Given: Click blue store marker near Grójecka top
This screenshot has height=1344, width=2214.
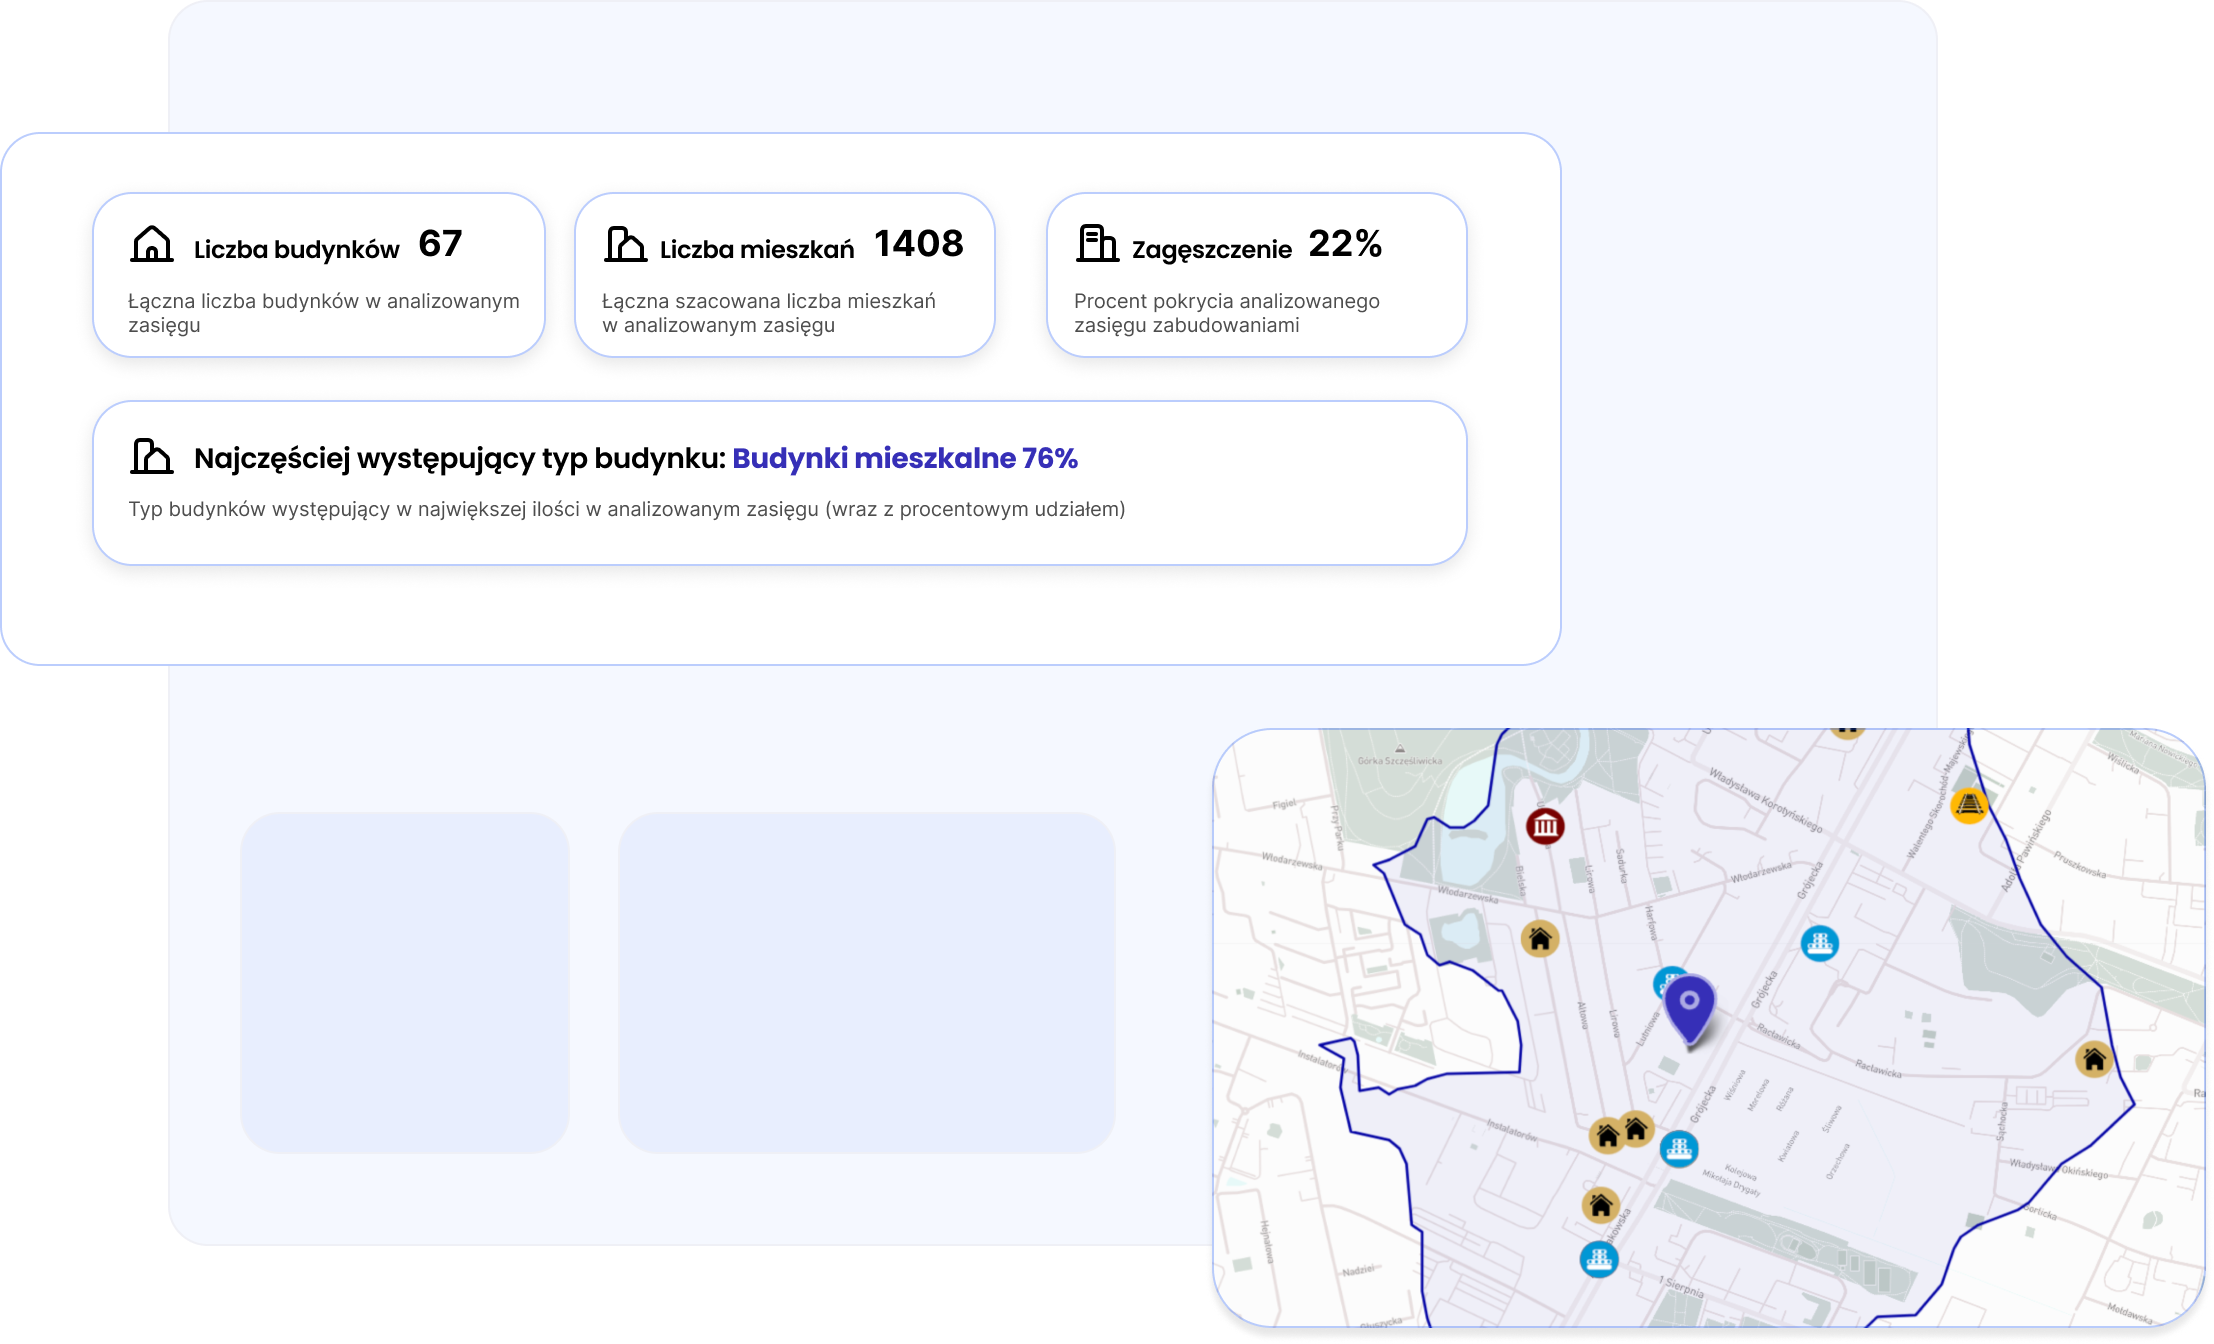Looking at the screenshot, I should coord(1819,943).
